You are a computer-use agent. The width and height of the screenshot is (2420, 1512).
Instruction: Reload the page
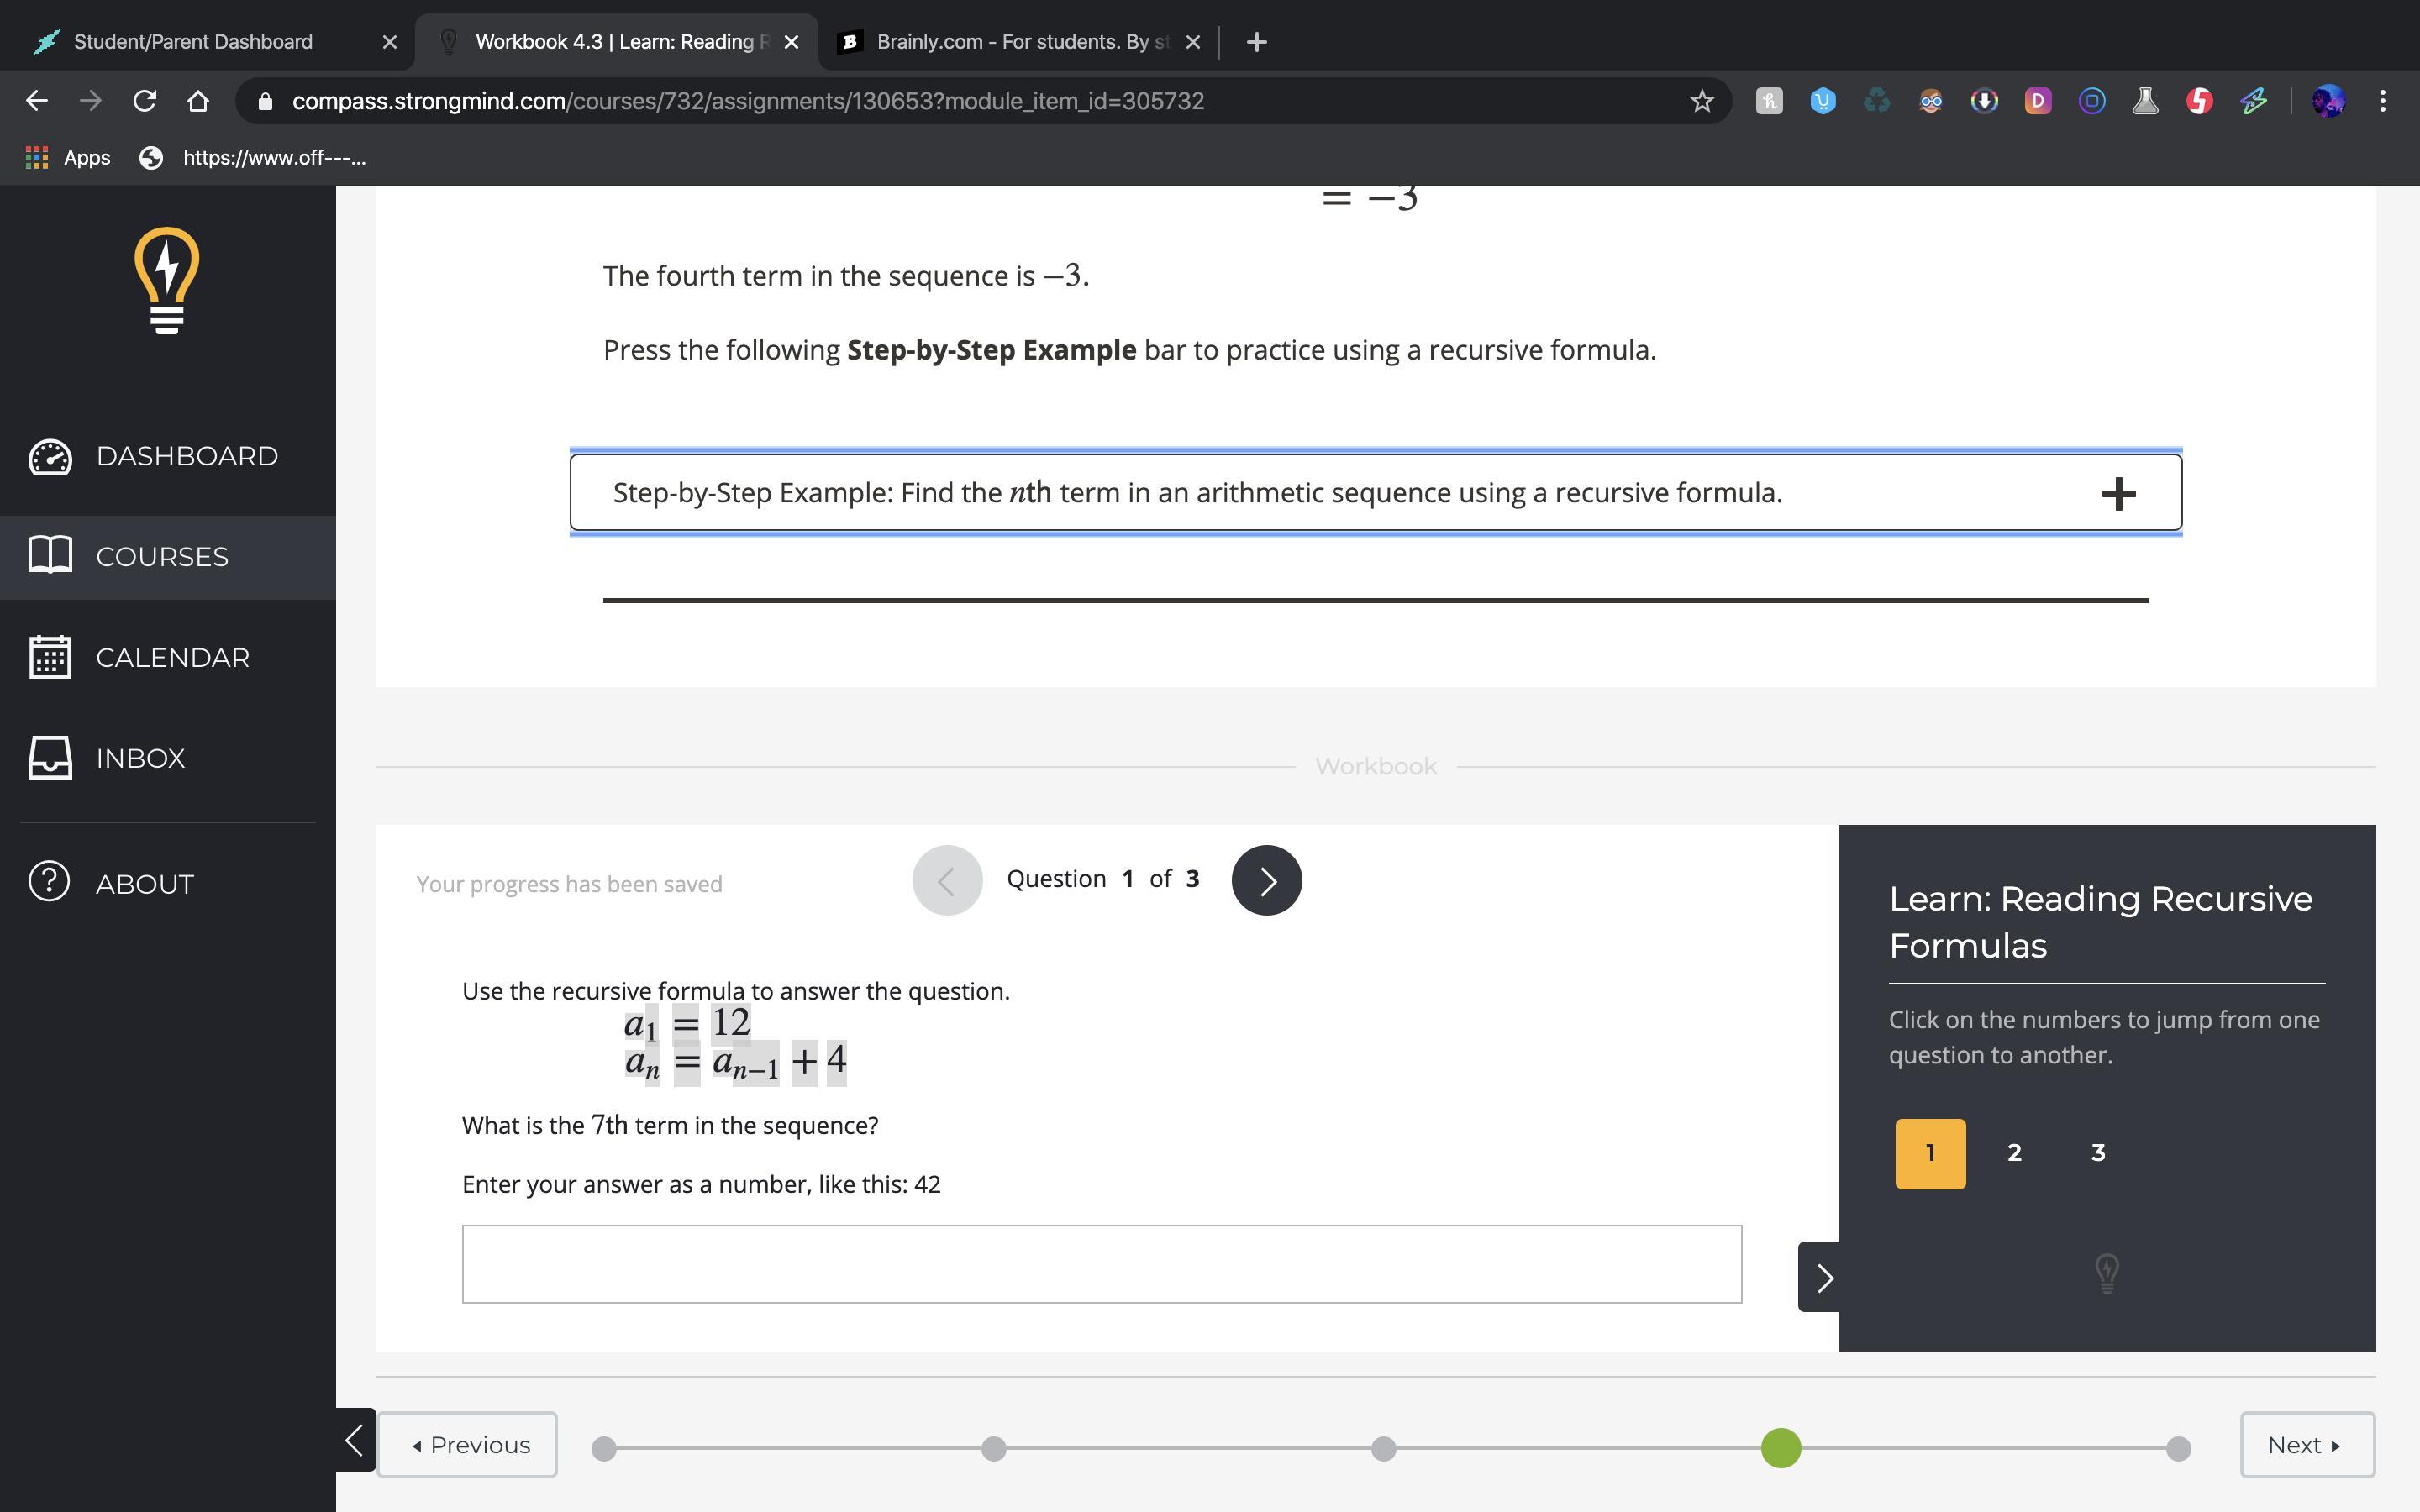point(145,101)
